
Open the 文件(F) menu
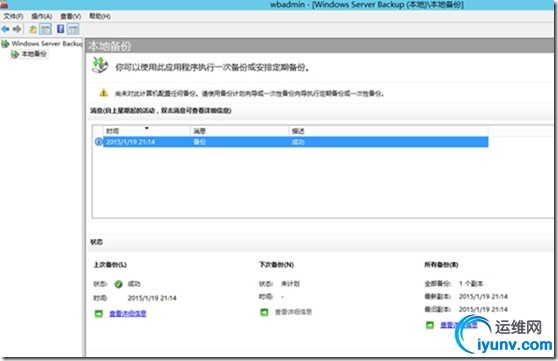[x=13, y=16]
